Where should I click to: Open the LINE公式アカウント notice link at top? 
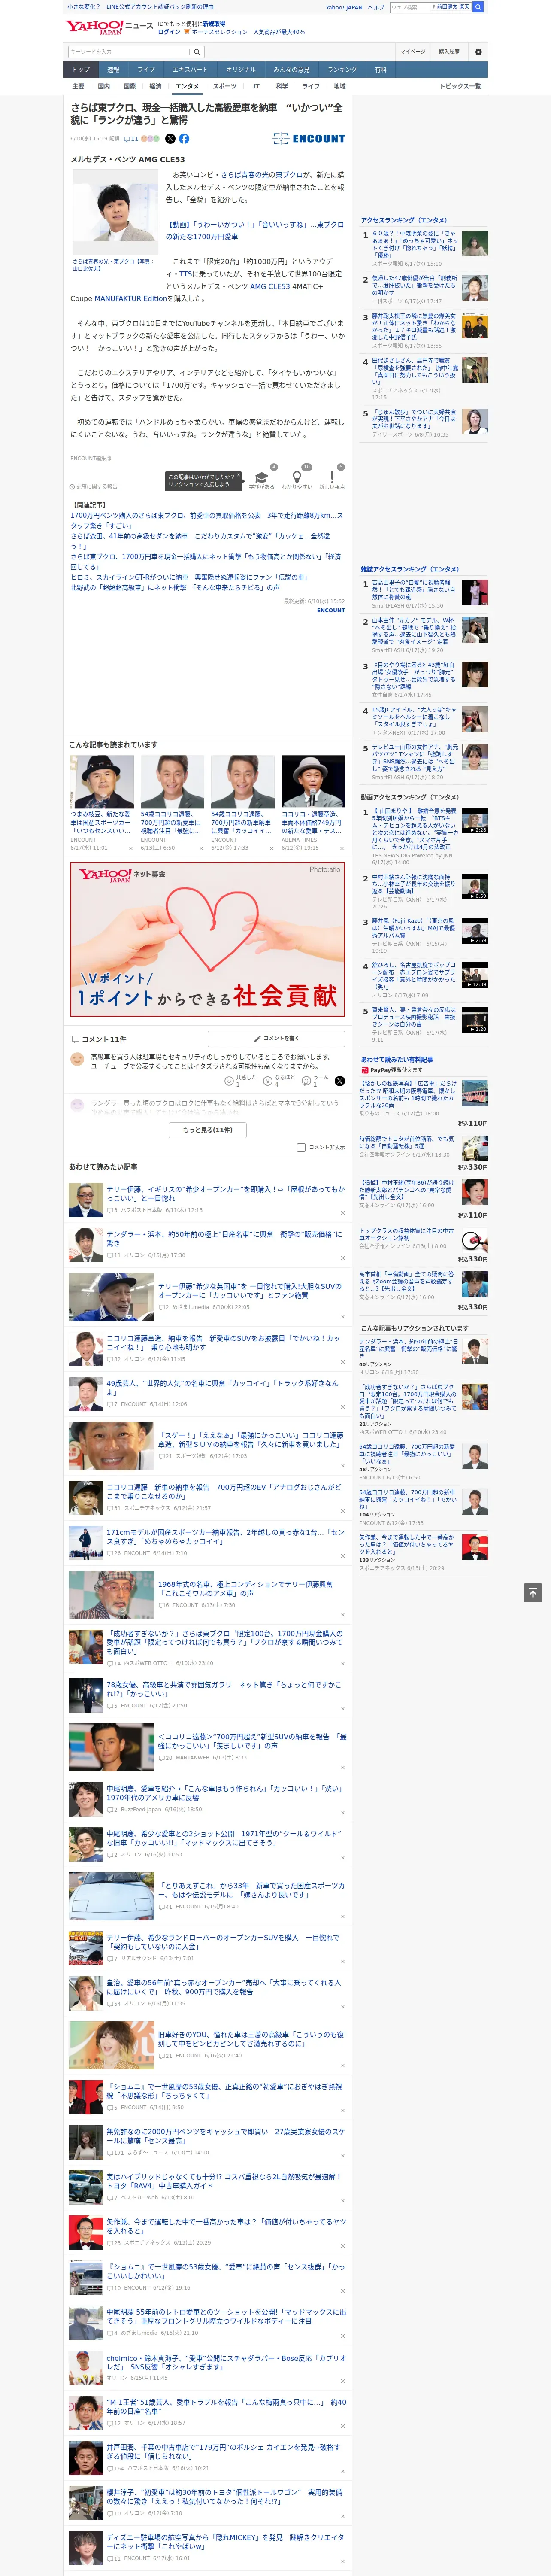(x=159, y=7)
